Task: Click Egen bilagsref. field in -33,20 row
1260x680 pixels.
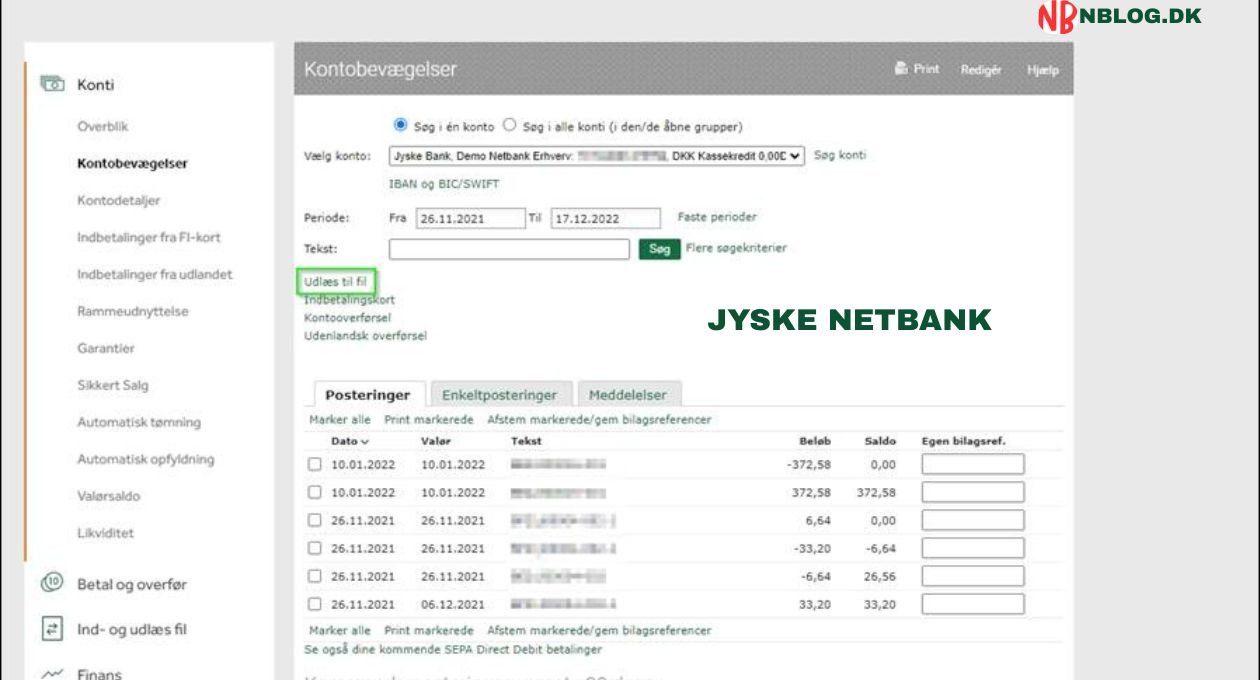Action: click(973, 548)
